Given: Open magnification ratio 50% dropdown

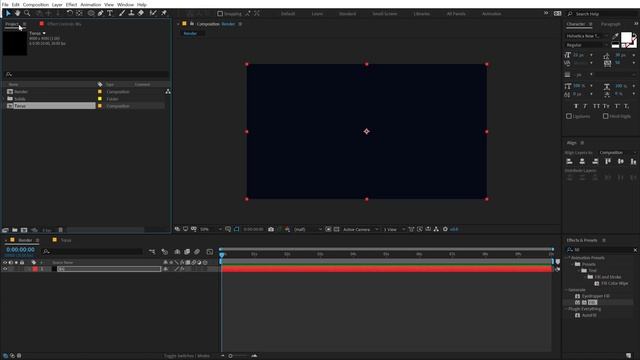Looking at the screenshot, I should (x=211, y=229).
